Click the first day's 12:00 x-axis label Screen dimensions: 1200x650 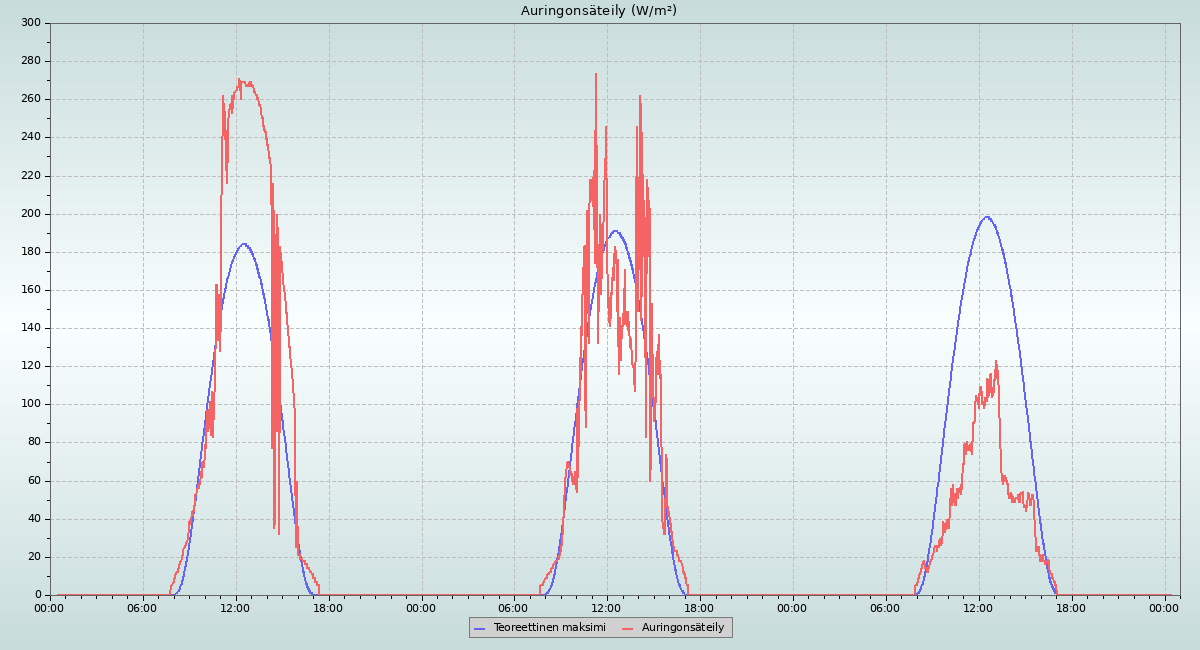pyautogui.click(x=236, y=608)
